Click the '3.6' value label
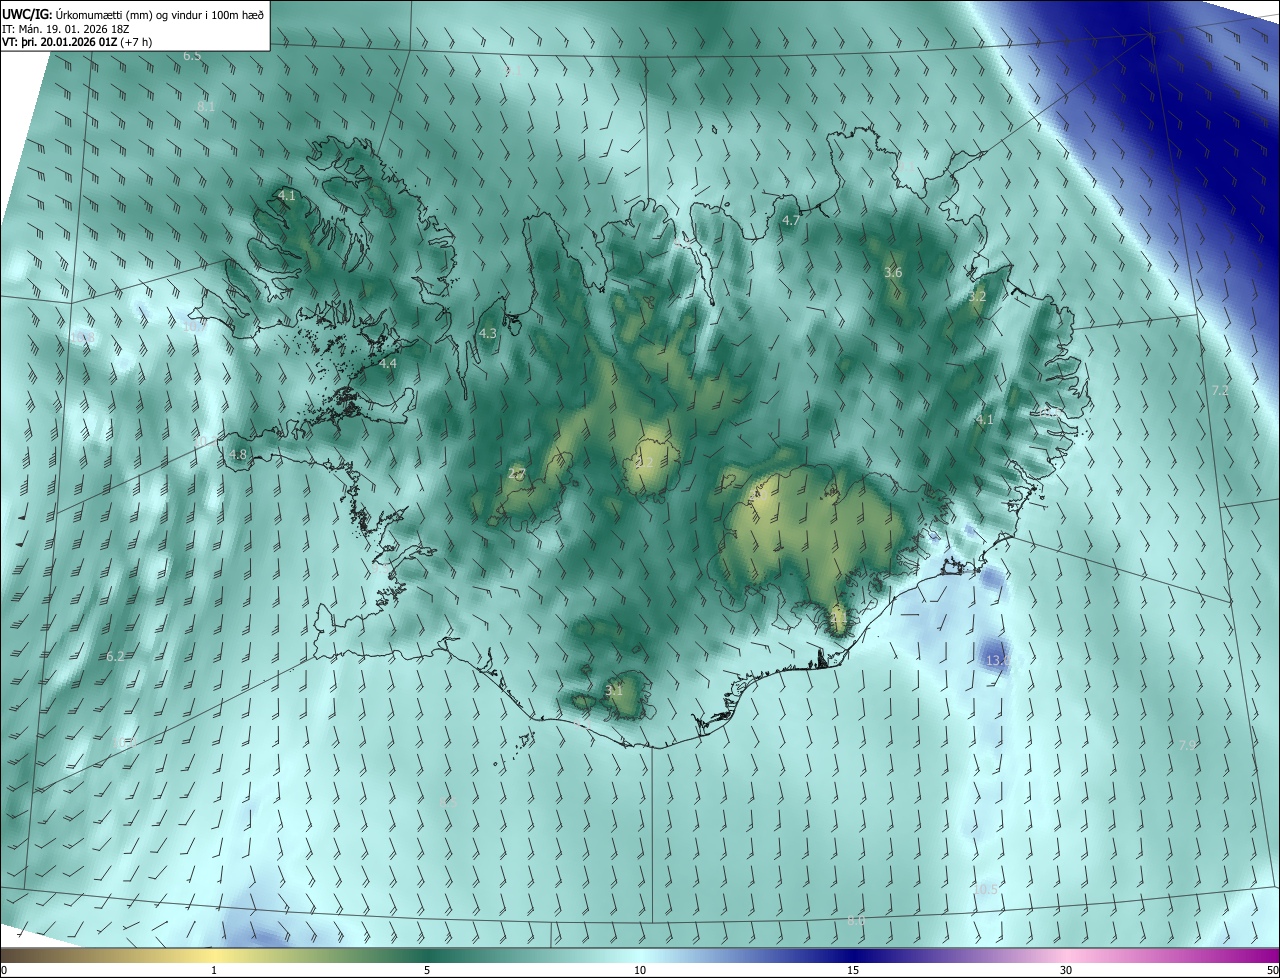Viewport: 1280px width, 978px height. (x=894, y=272)
